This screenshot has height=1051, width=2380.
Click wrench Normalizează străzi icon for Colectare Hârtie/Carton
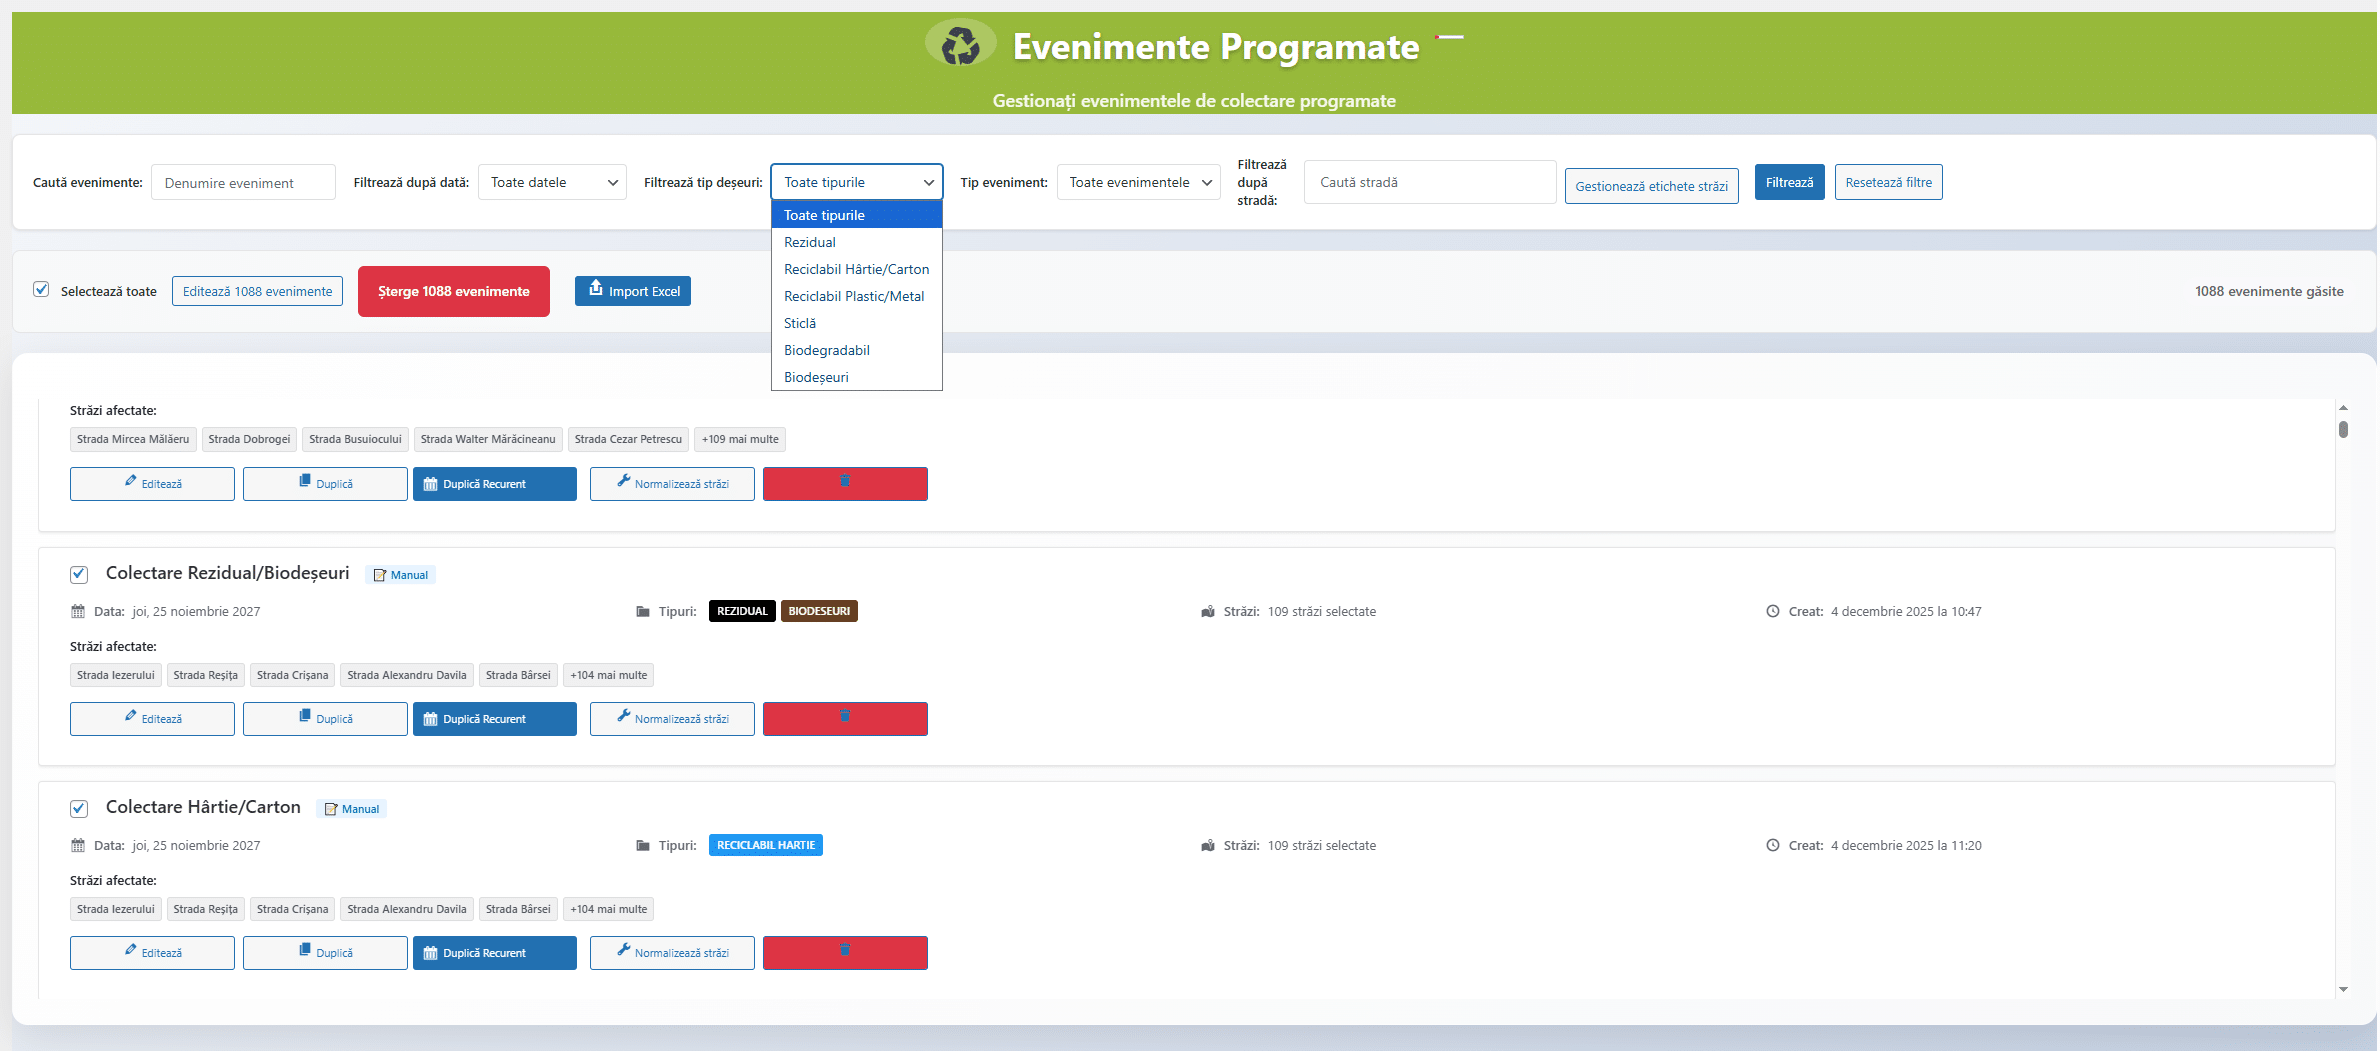[624, 951]
